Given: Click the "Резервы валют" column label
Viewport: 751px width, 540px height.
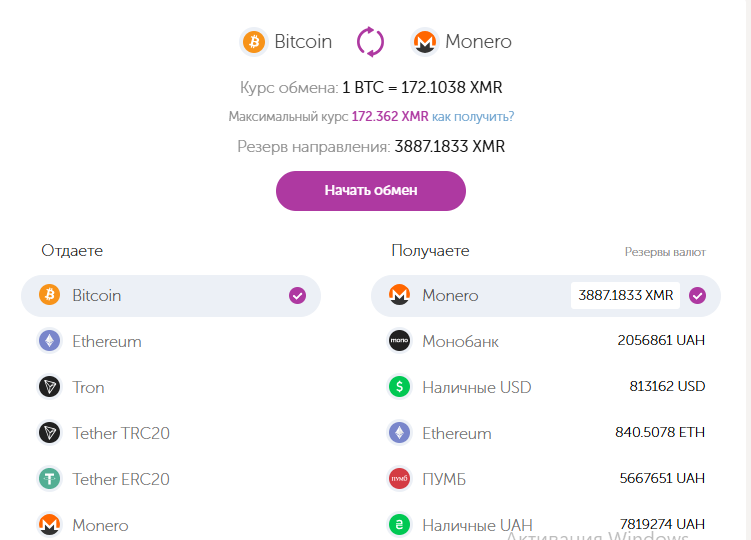Looking at the screenshot, I should tap(665, 252).
